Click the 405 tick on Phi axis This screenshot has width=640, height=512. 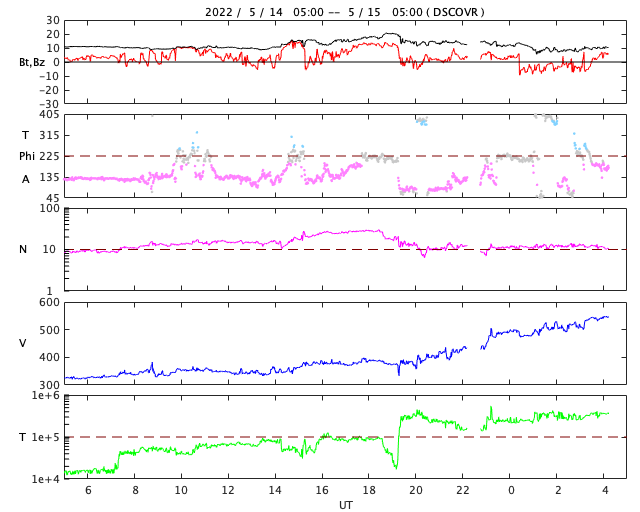pos(49,115)
